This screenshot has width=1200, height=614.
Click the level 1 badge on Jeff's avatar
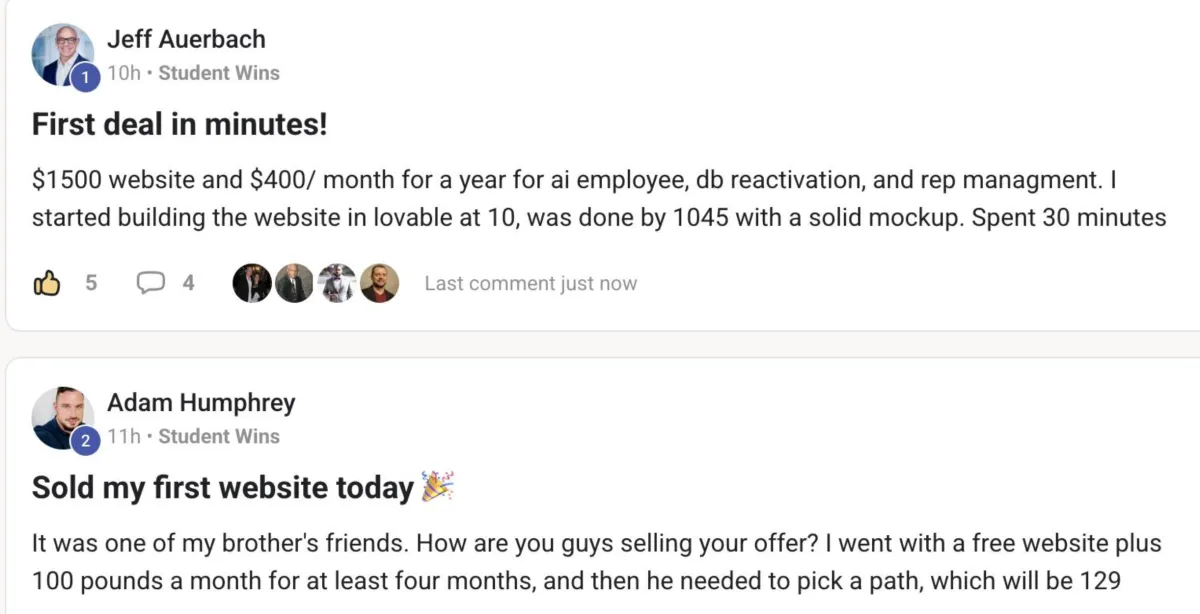[85, 76]
